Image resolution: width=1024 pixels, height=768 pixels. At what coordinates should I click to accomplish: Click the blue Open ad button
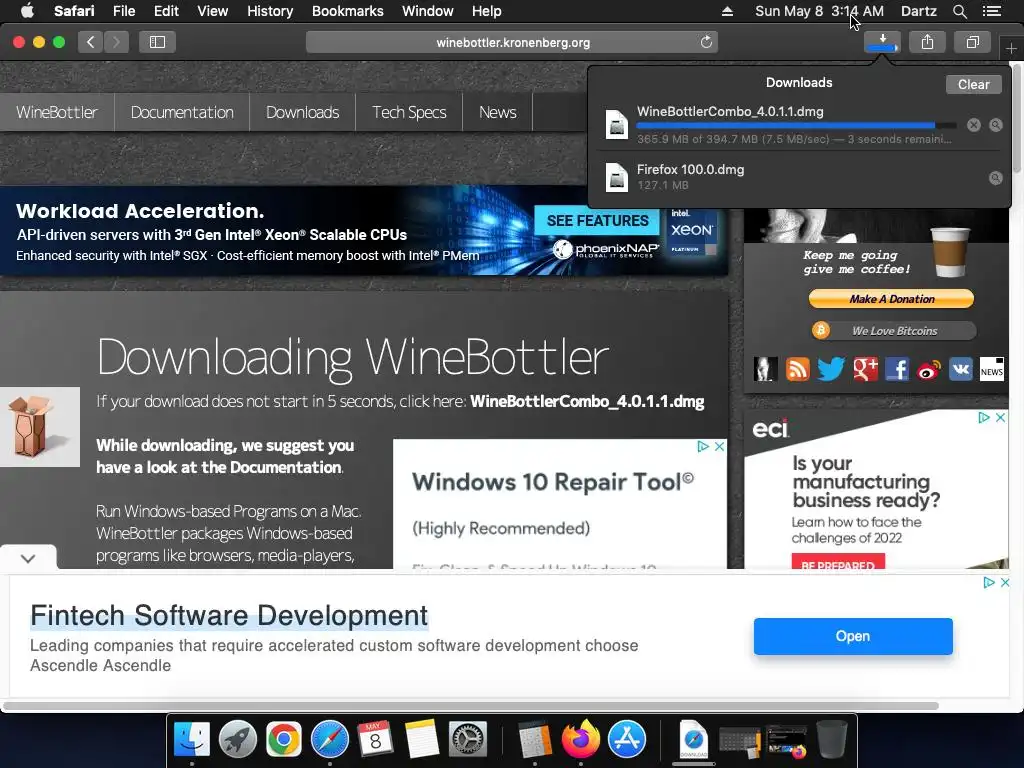(853, 636)
